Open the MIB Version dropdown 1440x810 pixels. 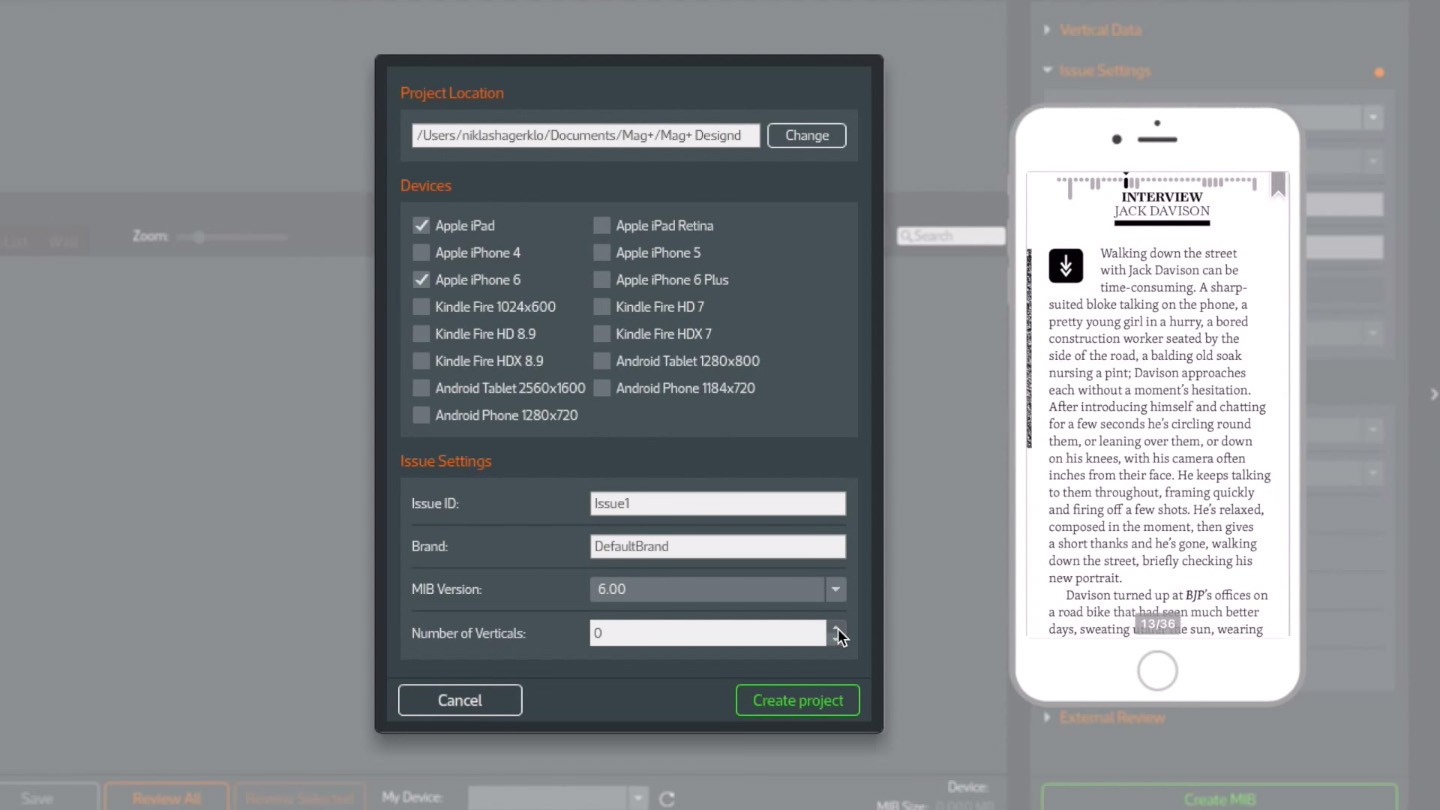point(835,589)
